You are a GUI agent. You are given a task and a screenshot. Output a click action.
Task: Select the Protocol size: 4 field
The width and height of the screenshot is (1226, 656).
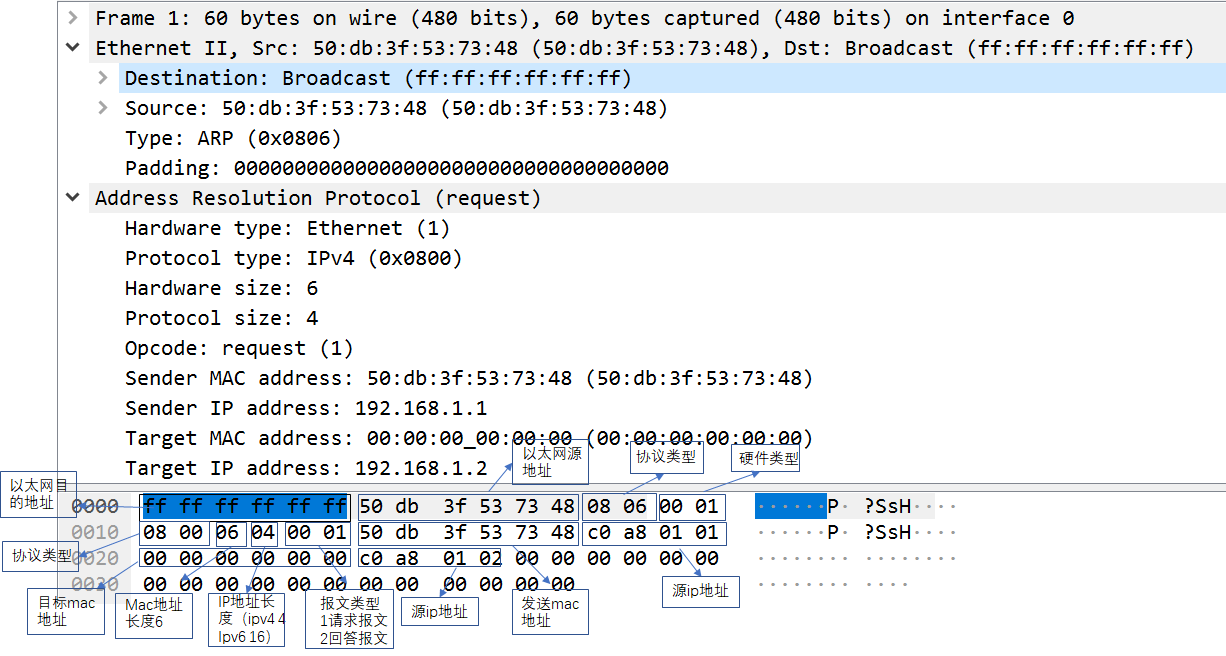click(x=221, y=318)
